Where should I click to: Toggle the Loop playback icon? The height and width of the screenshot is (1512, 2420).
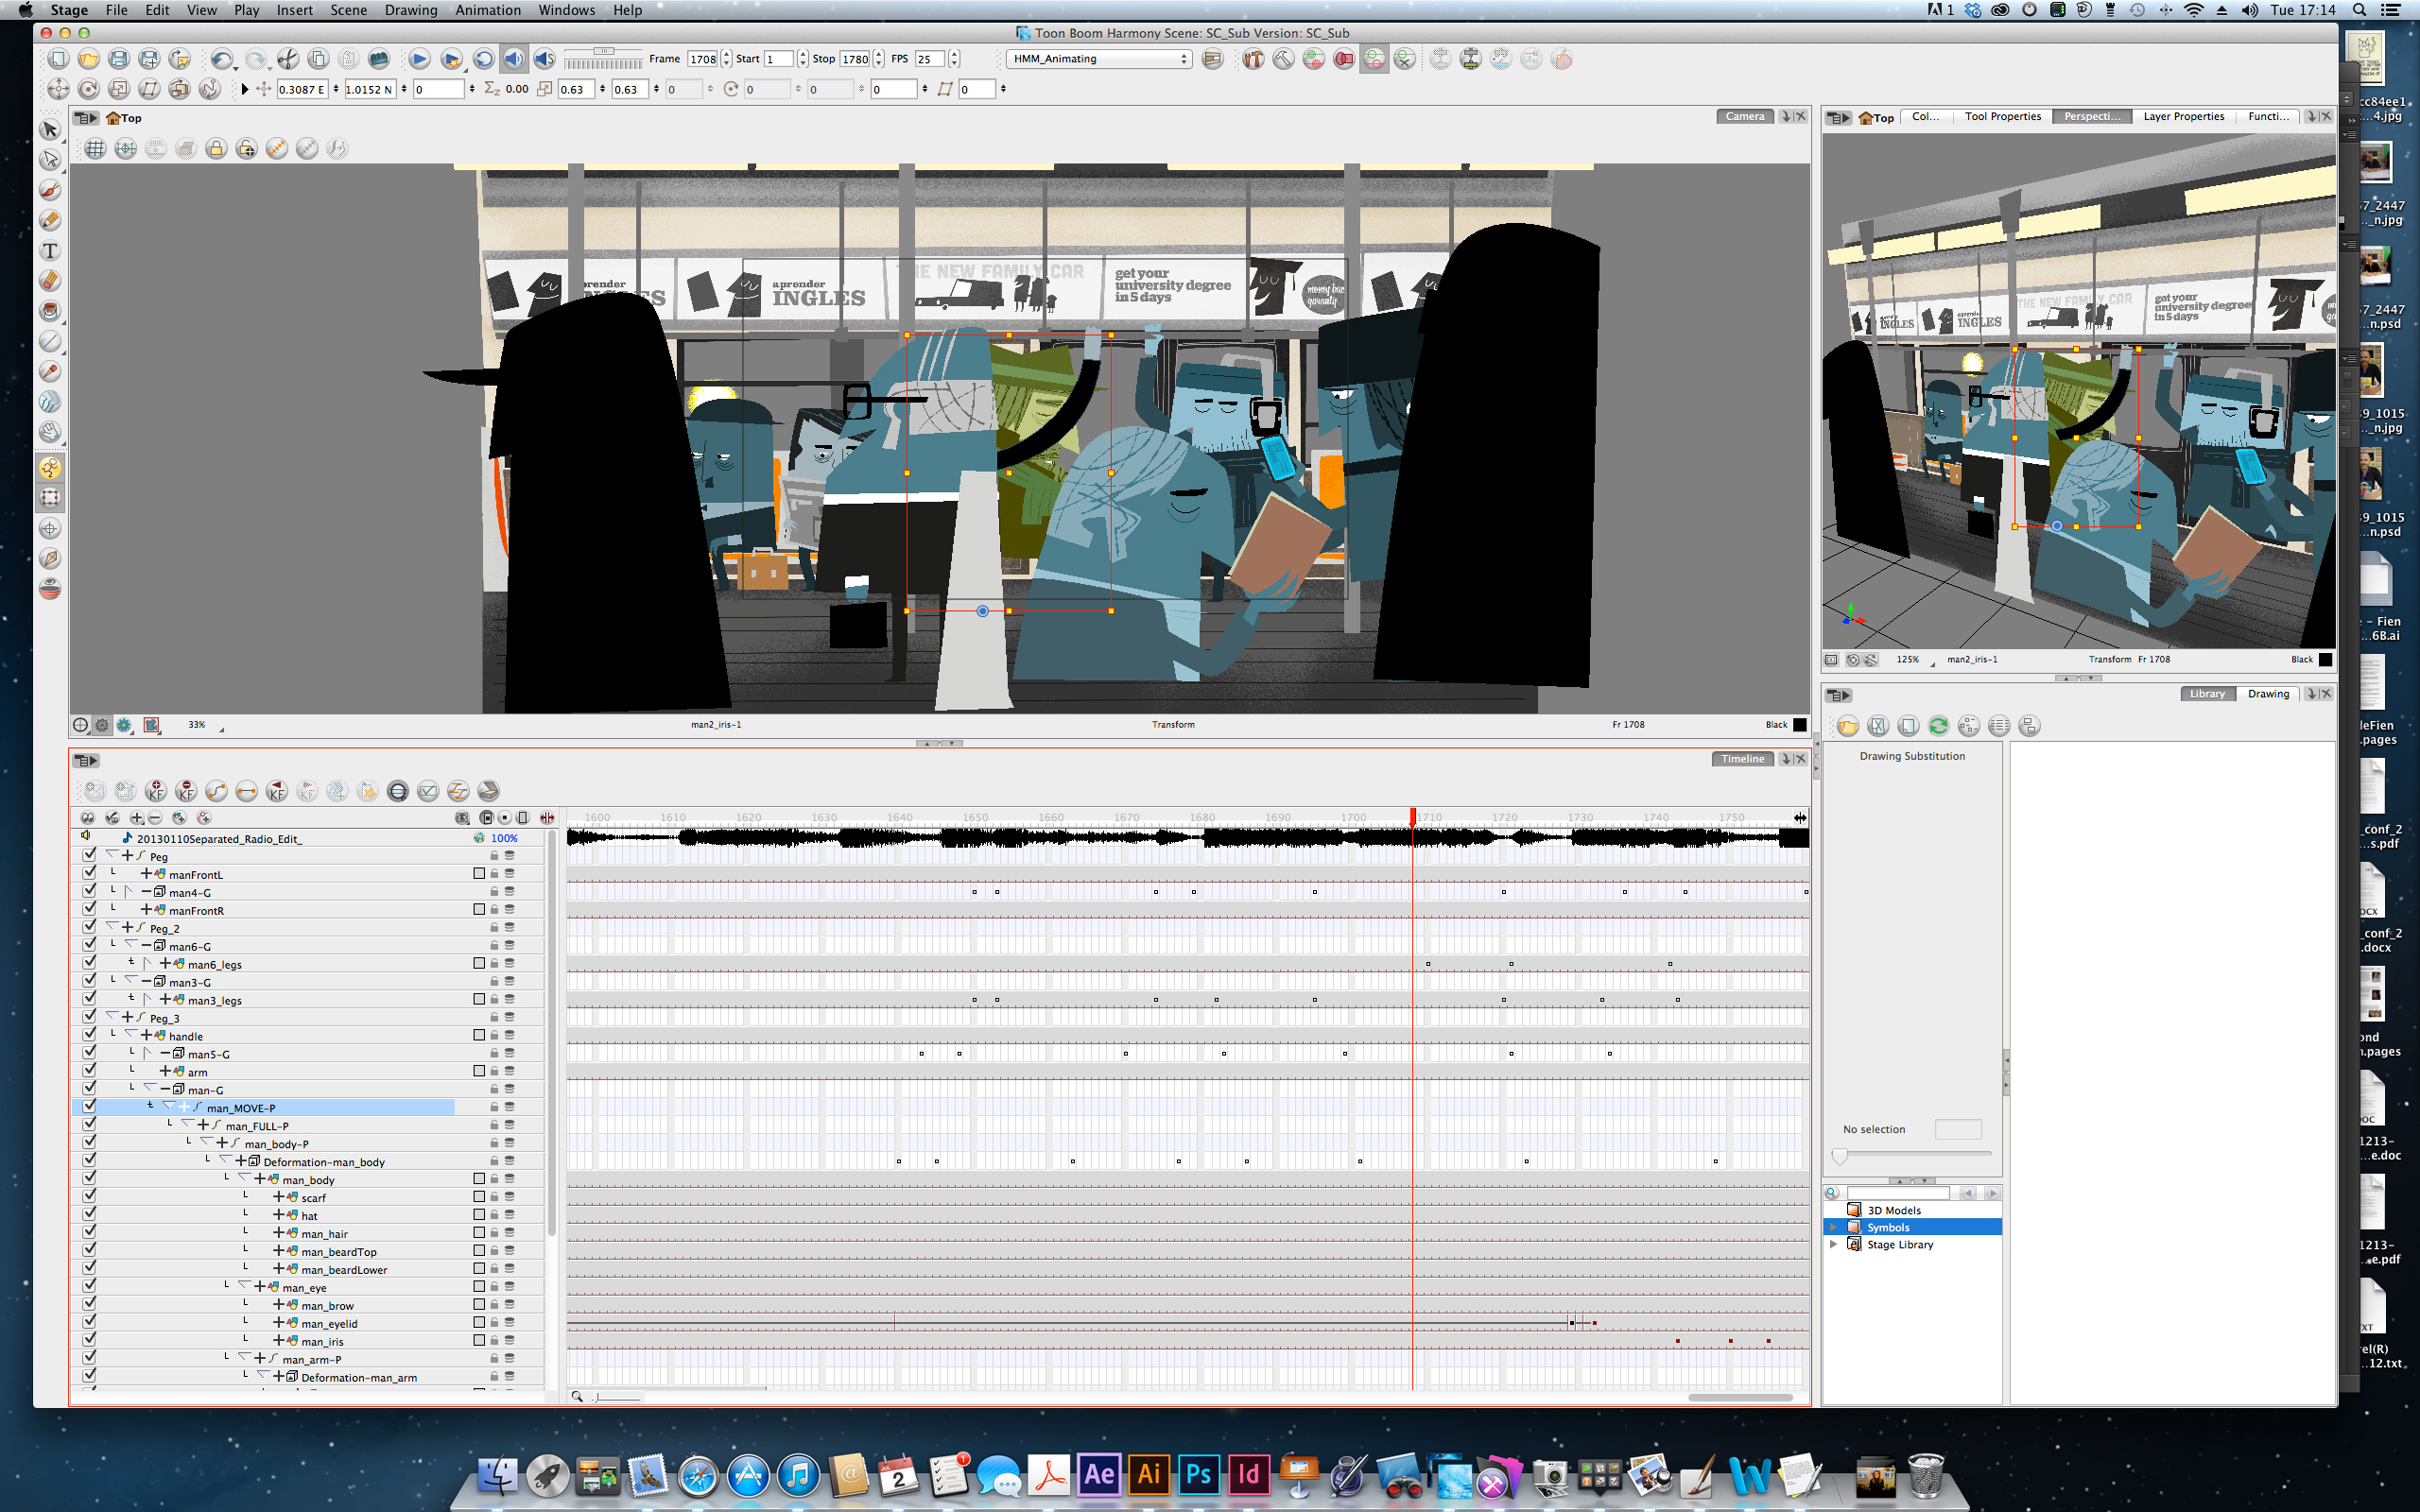coord(483,59)
